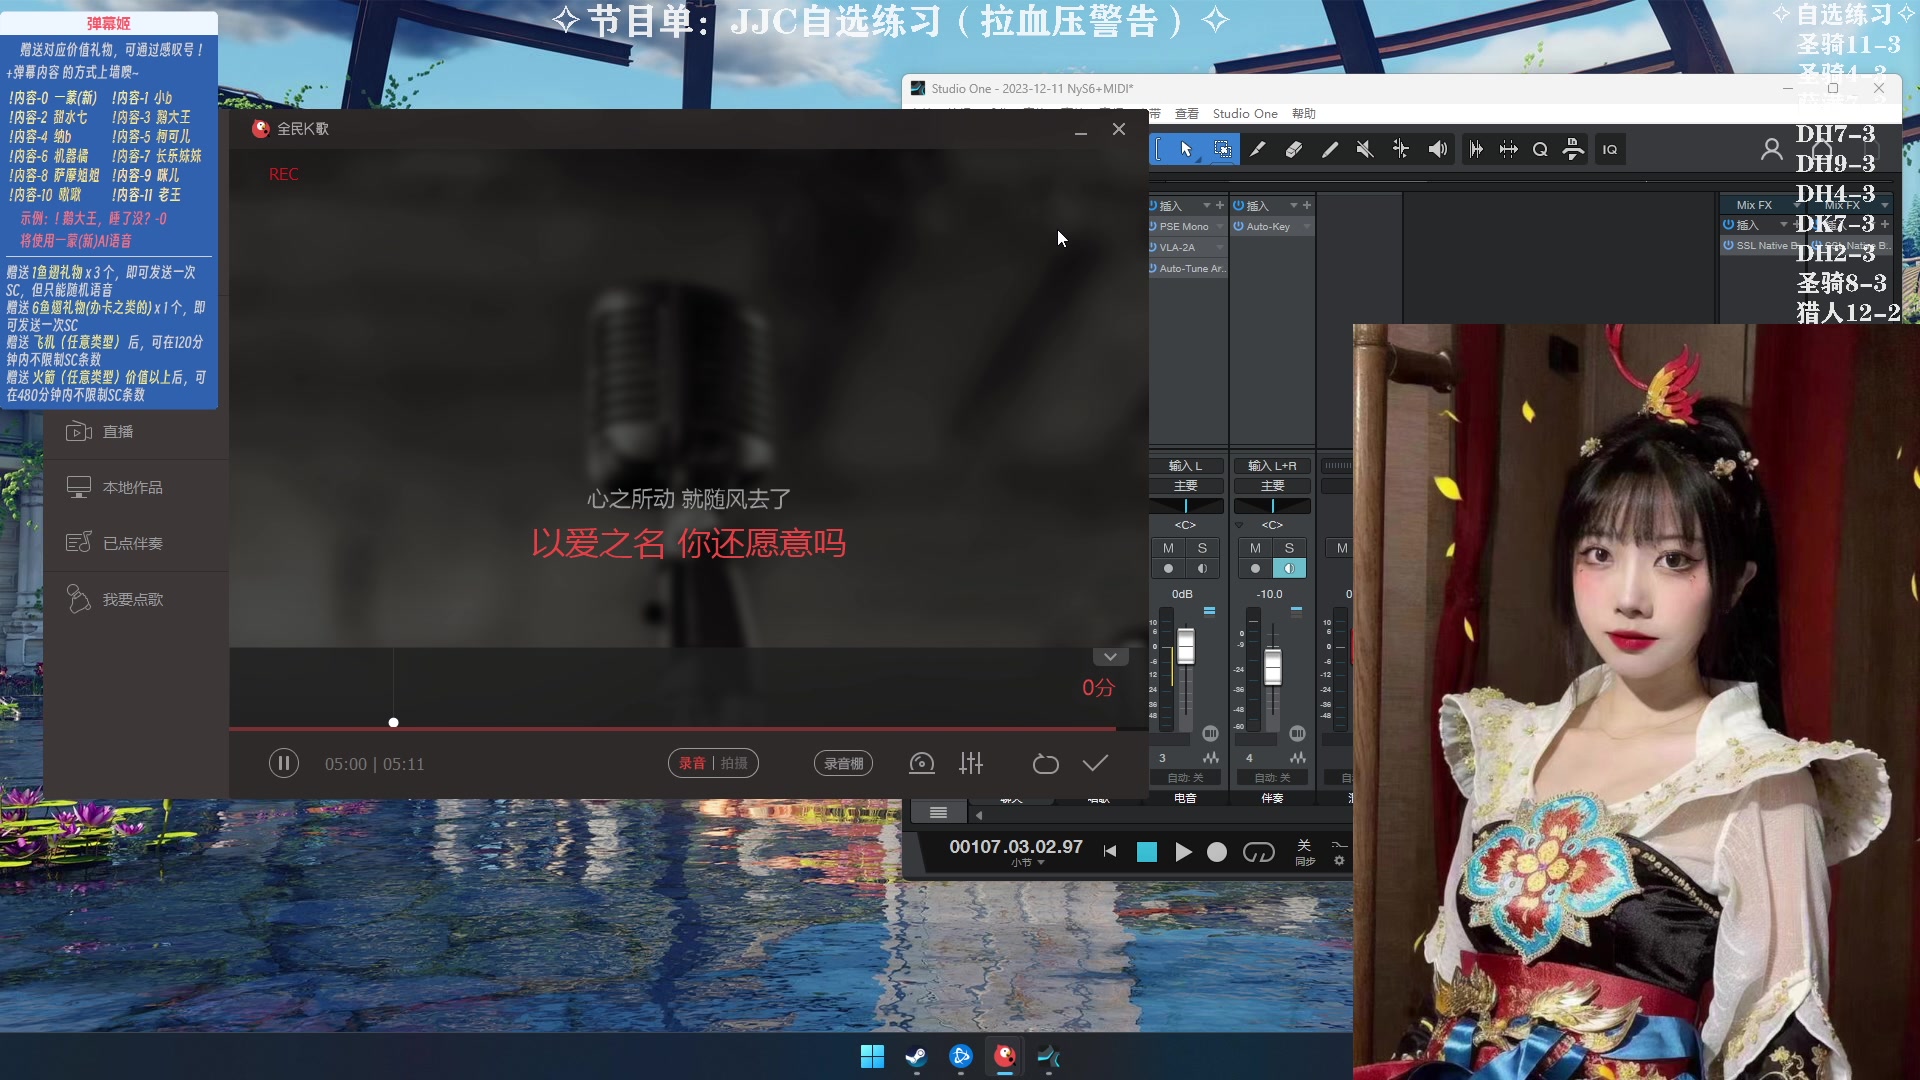Viewport: 1920px width, 1080px height.
Task: Adjust the 电音 channel volume fader
Action: 1186,647
